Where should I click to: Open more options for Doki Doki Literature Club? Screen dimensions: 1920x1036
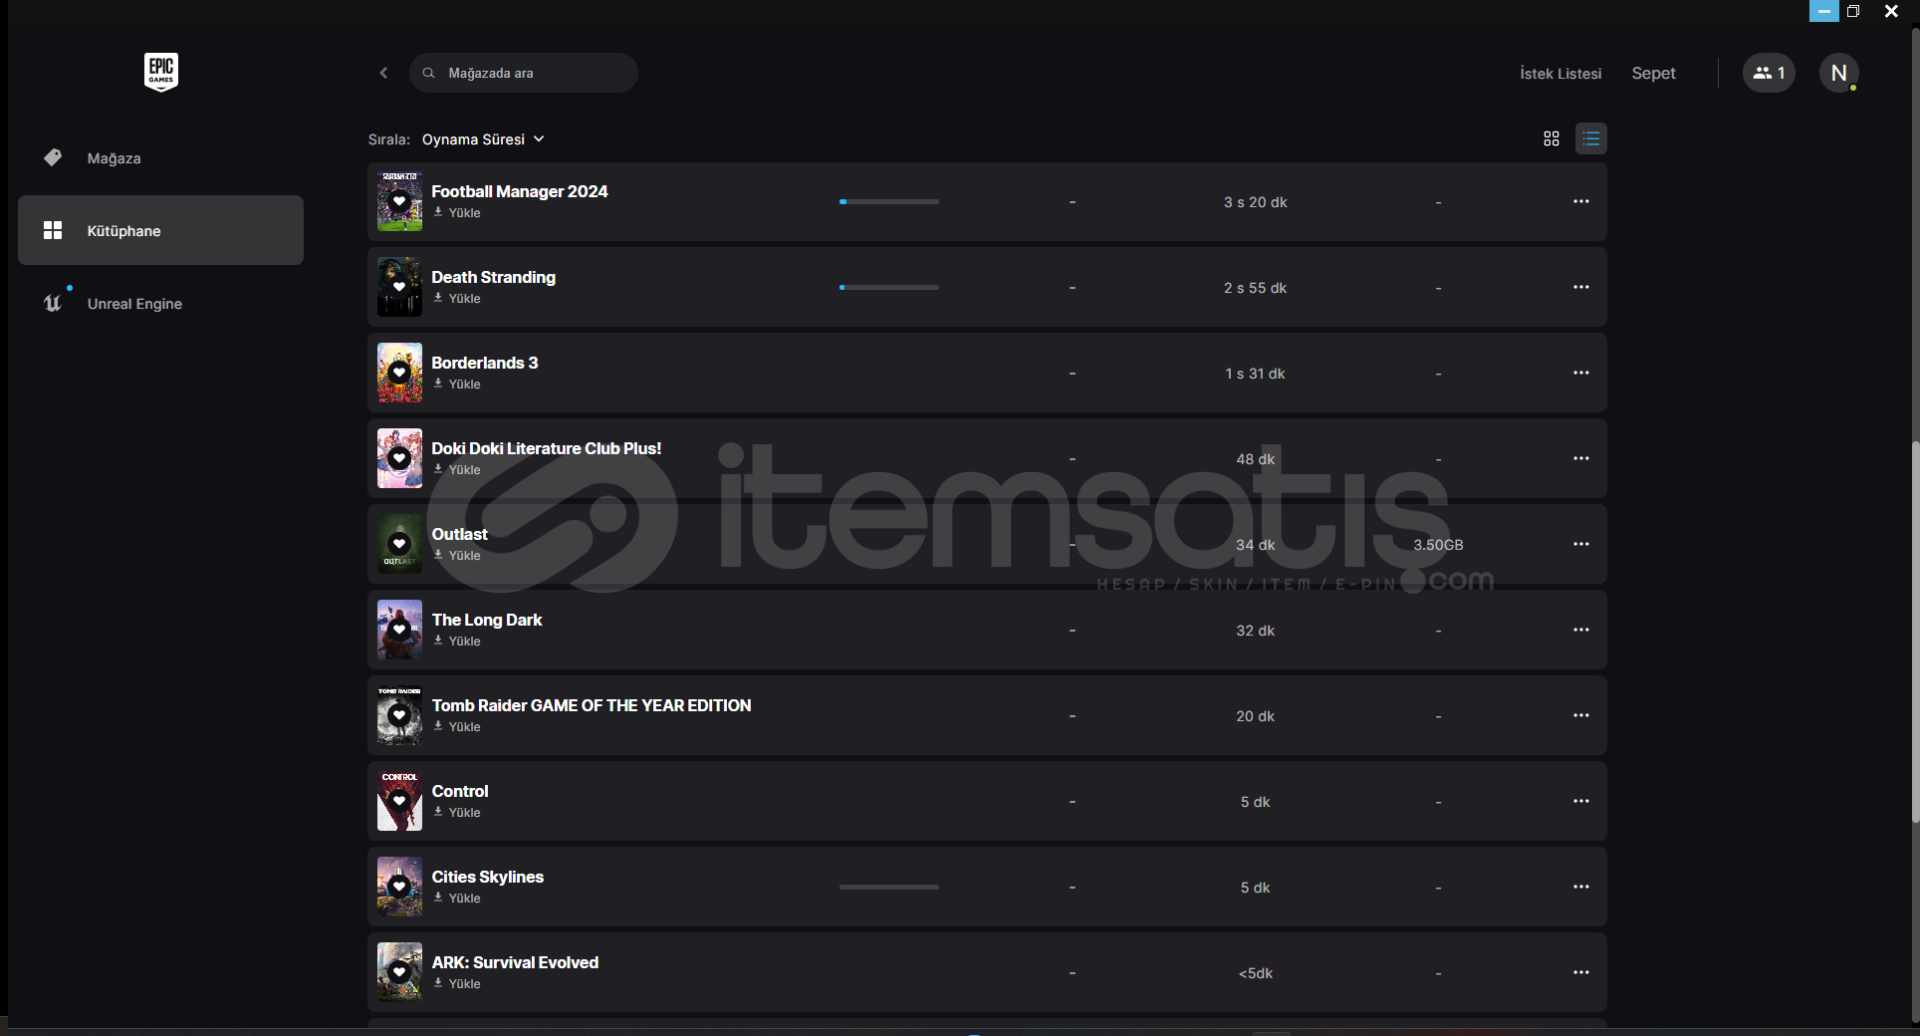(x=1581, y=459)
